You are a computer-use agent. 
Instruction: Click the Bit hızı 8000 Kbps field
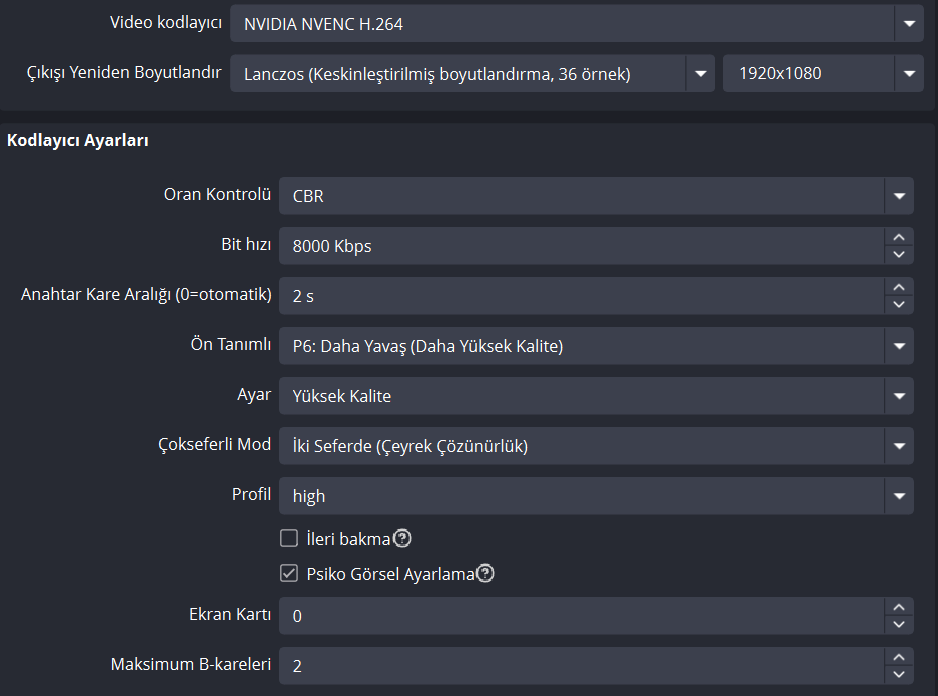tap(580, 246)
